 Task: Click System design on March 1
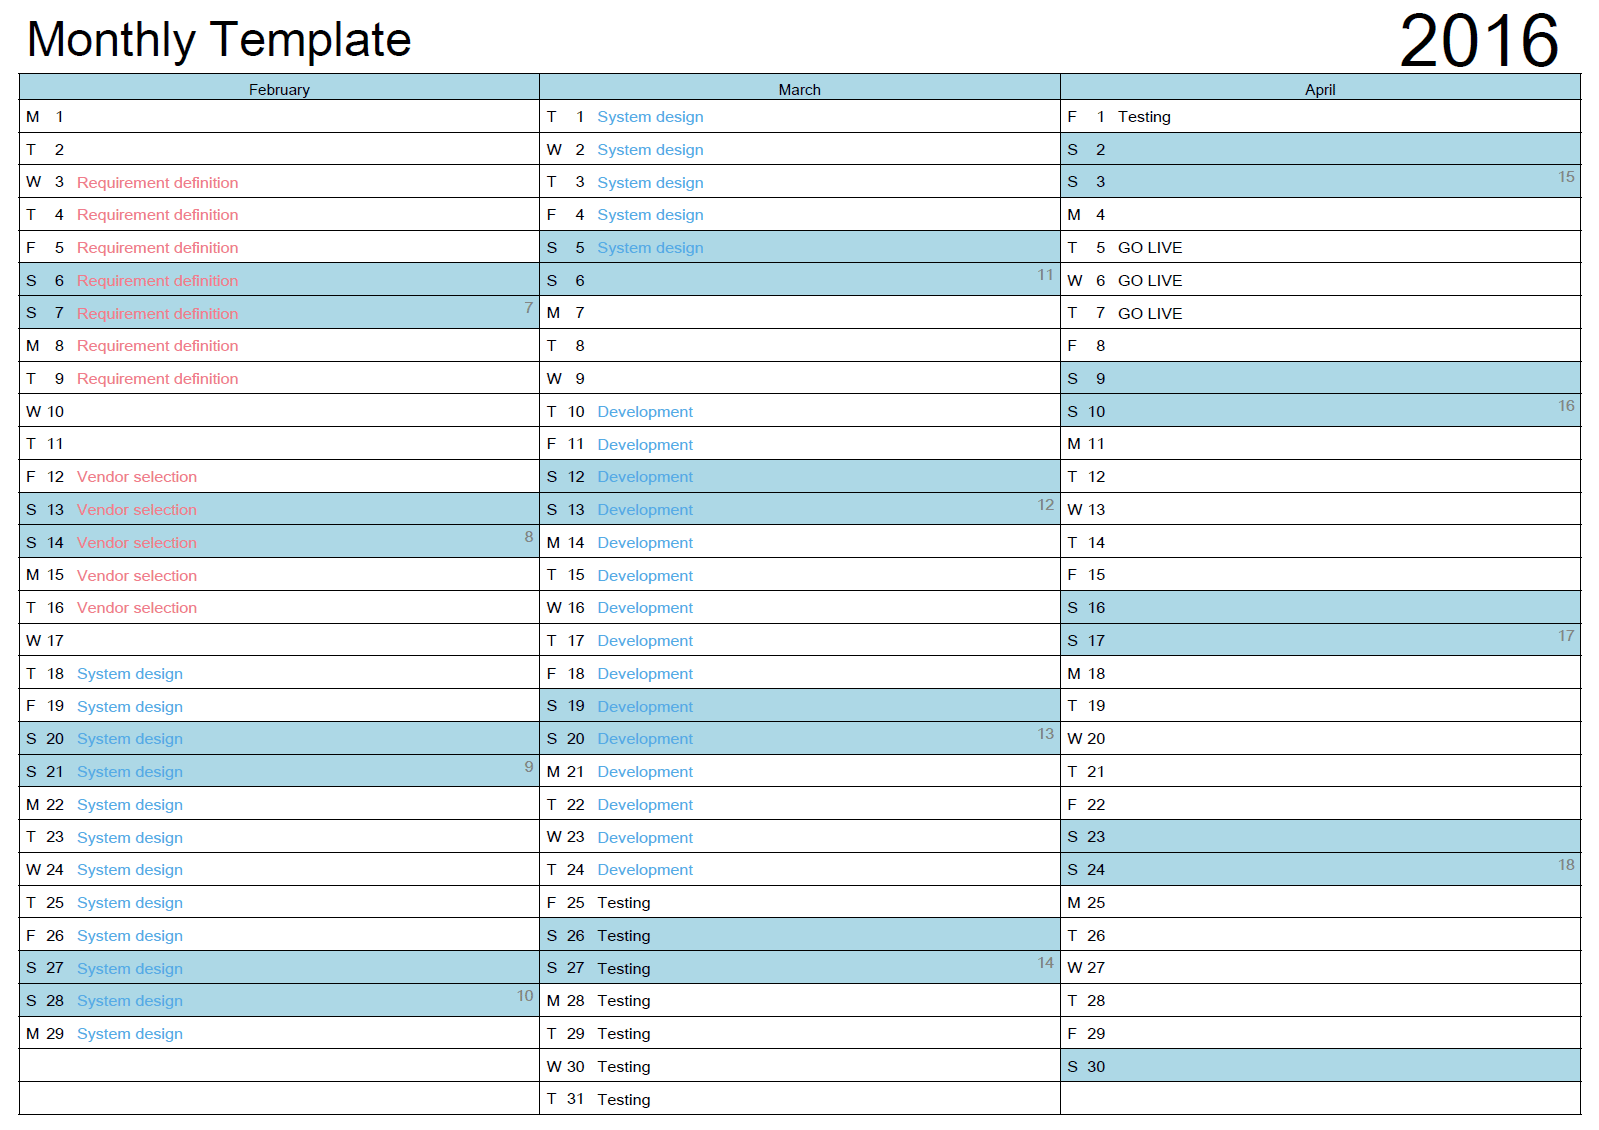pyautogui.click(x=650, y=117)
